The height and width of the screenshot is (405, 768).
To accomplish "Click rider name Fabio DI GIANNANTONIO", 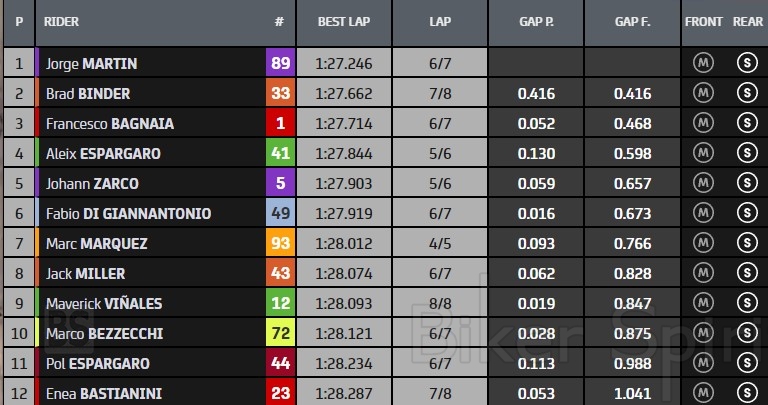I will point(128,214).
